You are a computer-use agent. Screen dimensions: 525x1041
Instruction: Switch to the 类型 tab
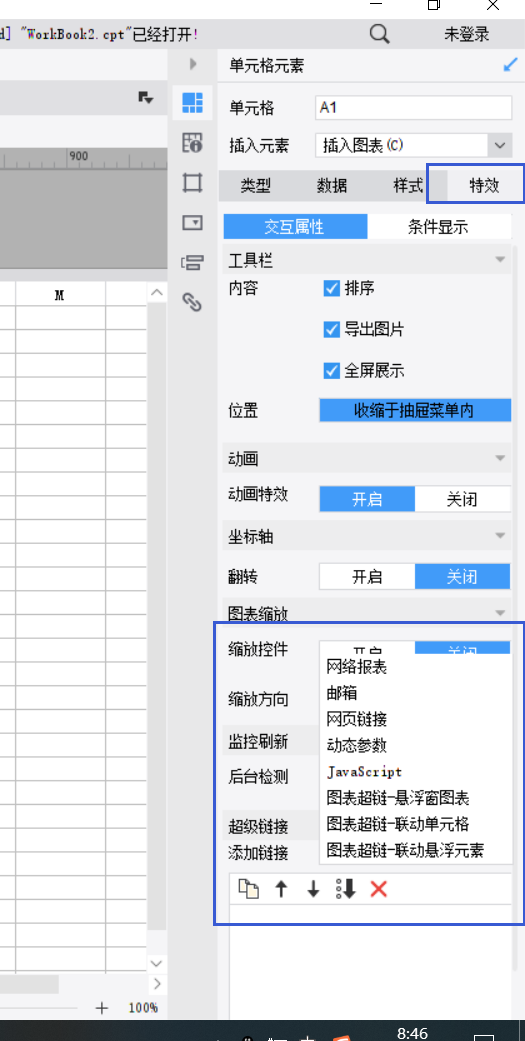click(256, 187)
